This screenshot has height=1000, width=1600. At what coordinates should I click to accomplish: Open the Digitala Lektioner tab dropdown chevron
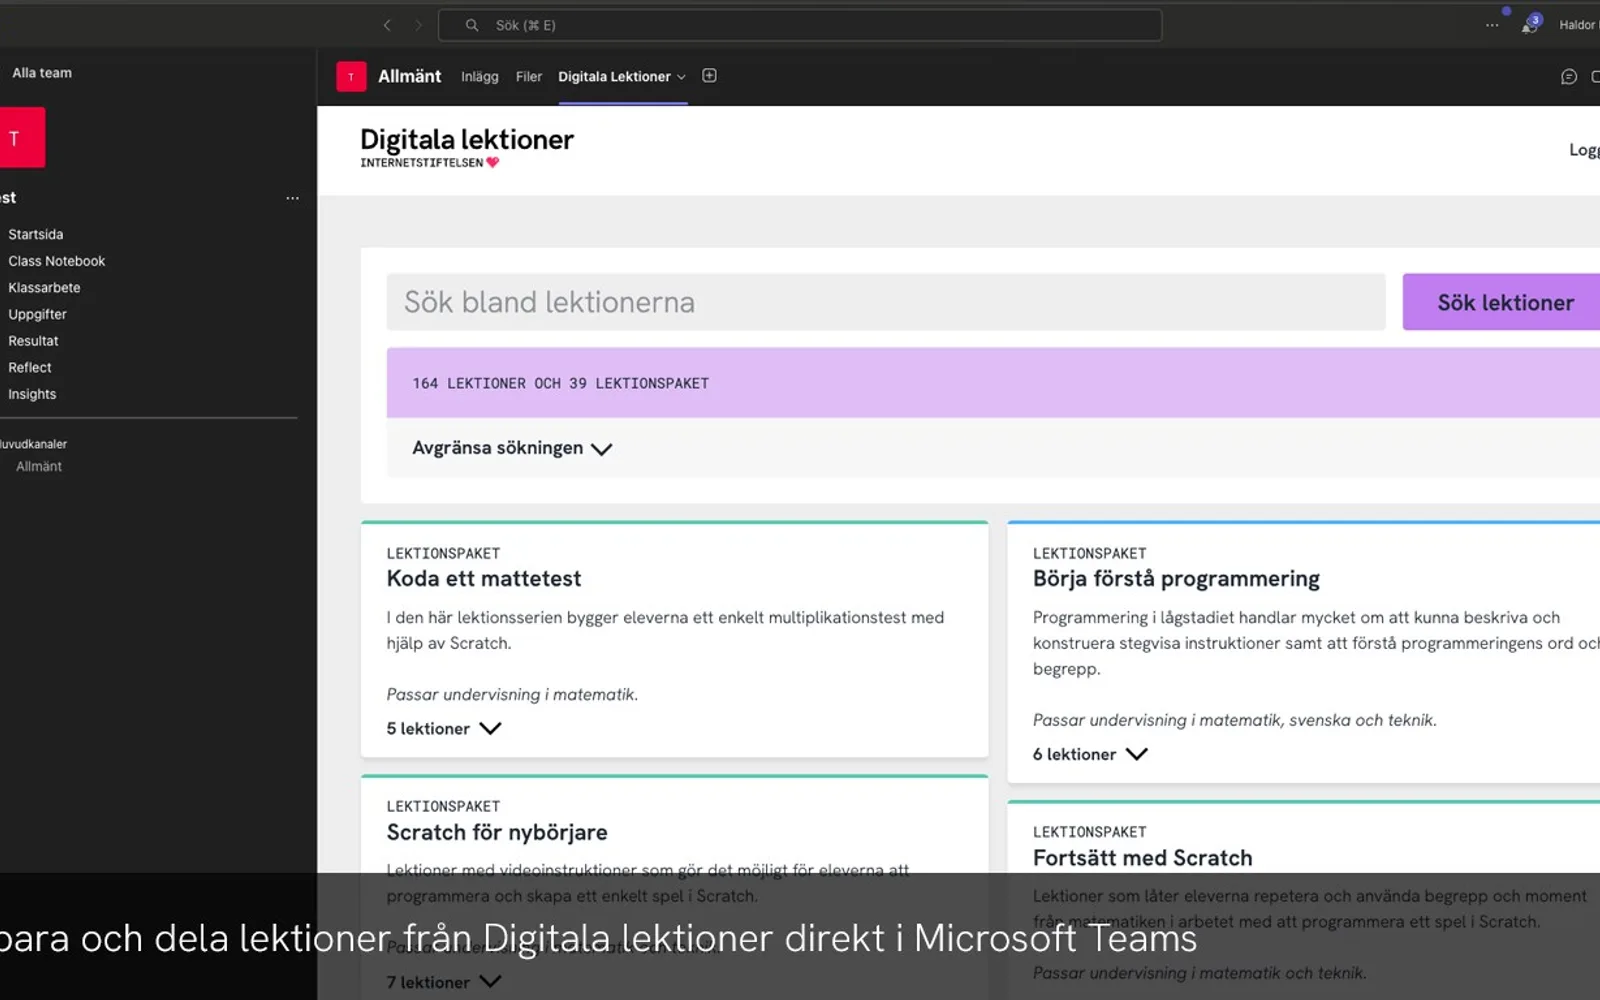click(681, 77)
